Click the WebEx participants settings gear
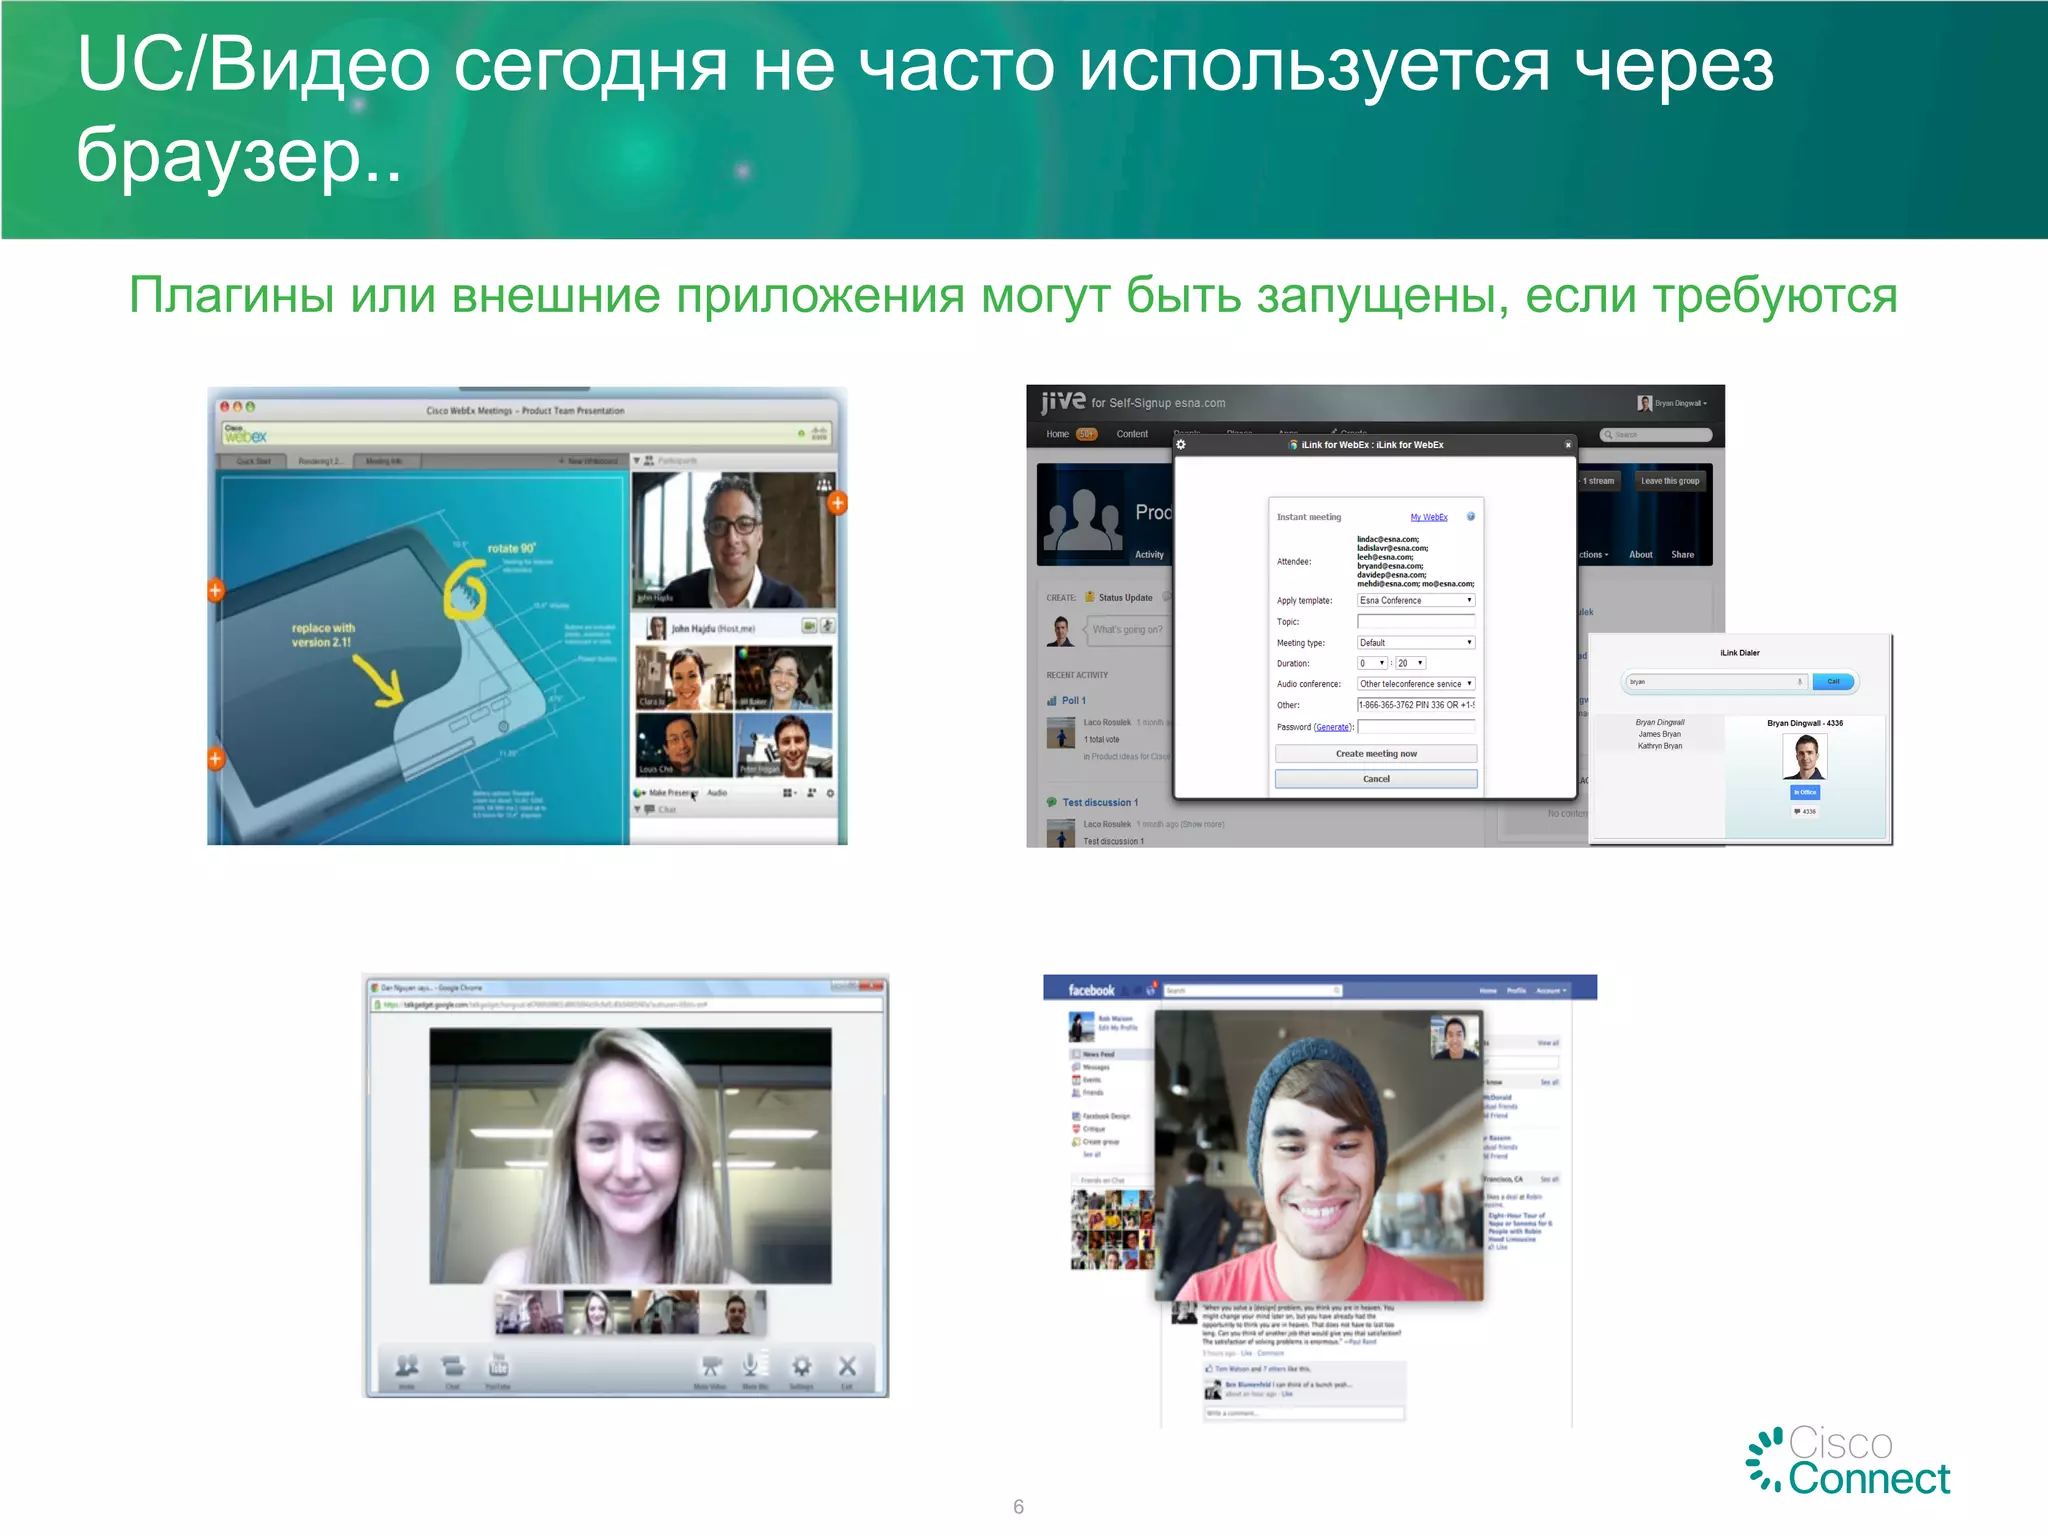The image size is (2048, 1536). (x=830, y=793)
